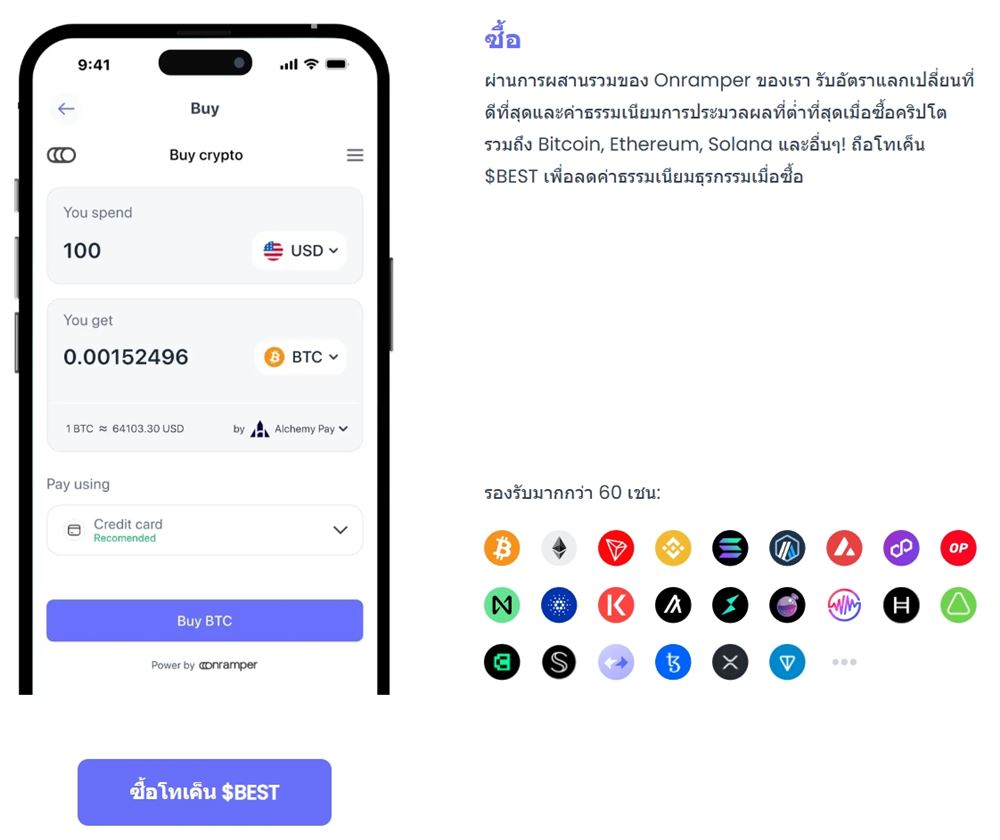Click the Bitcoin coin icon
This screenshot has width=1000, height=840.
pyautogui.click(x=502, y=548)
